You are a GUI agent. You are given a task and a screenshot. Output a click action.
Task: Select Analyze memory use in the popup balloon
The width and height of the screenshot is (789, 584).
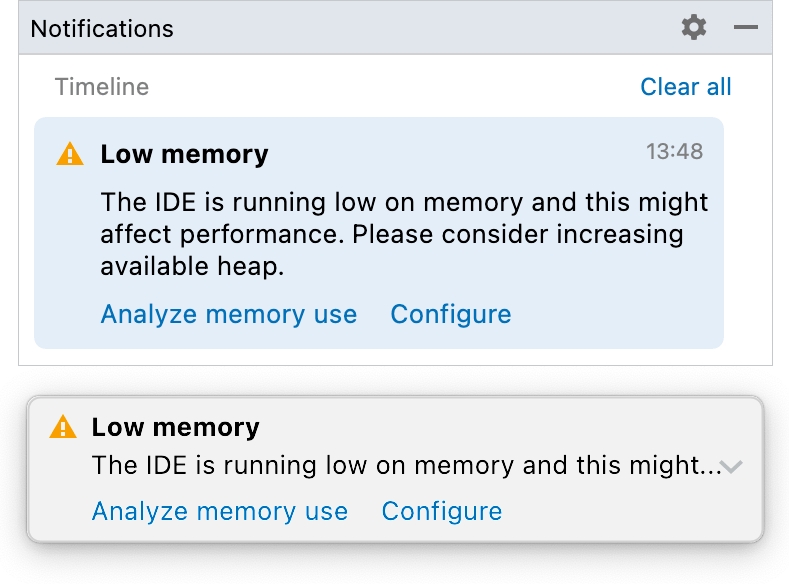pos(220,511)
